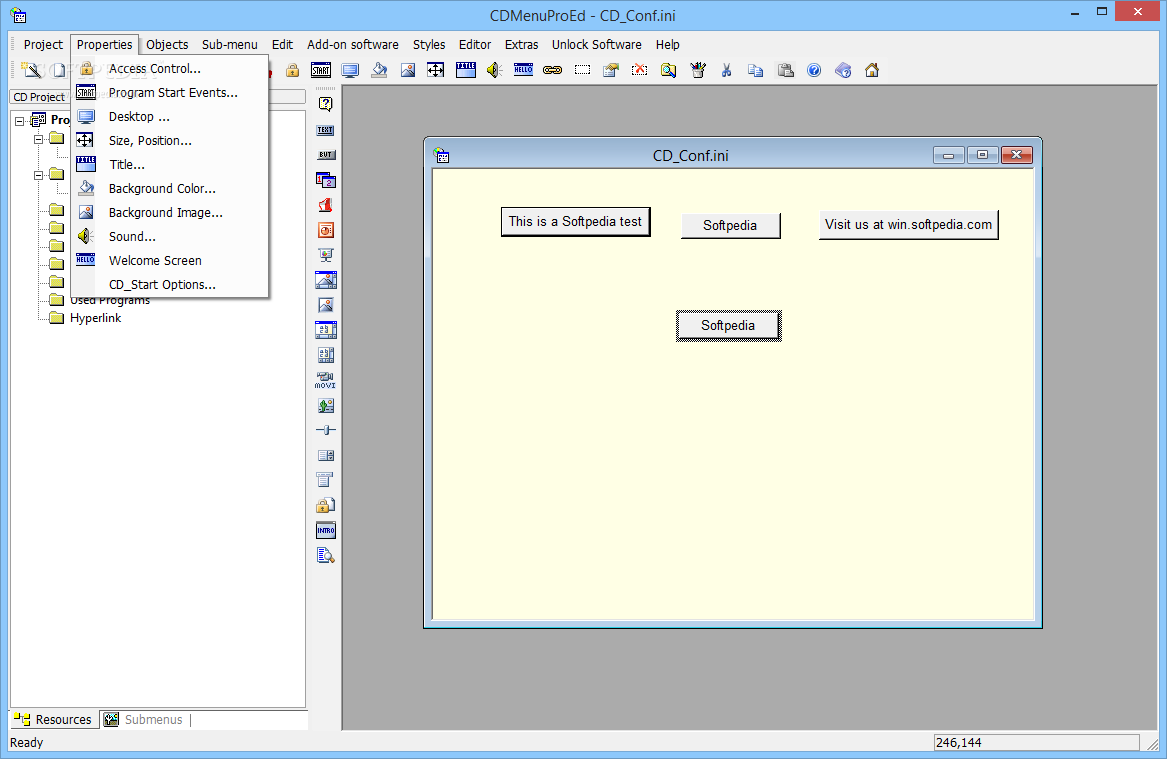Screen dimensions: 1167x759
Task: Choose Size, Position... menu entry
Action: click(170, 141)
